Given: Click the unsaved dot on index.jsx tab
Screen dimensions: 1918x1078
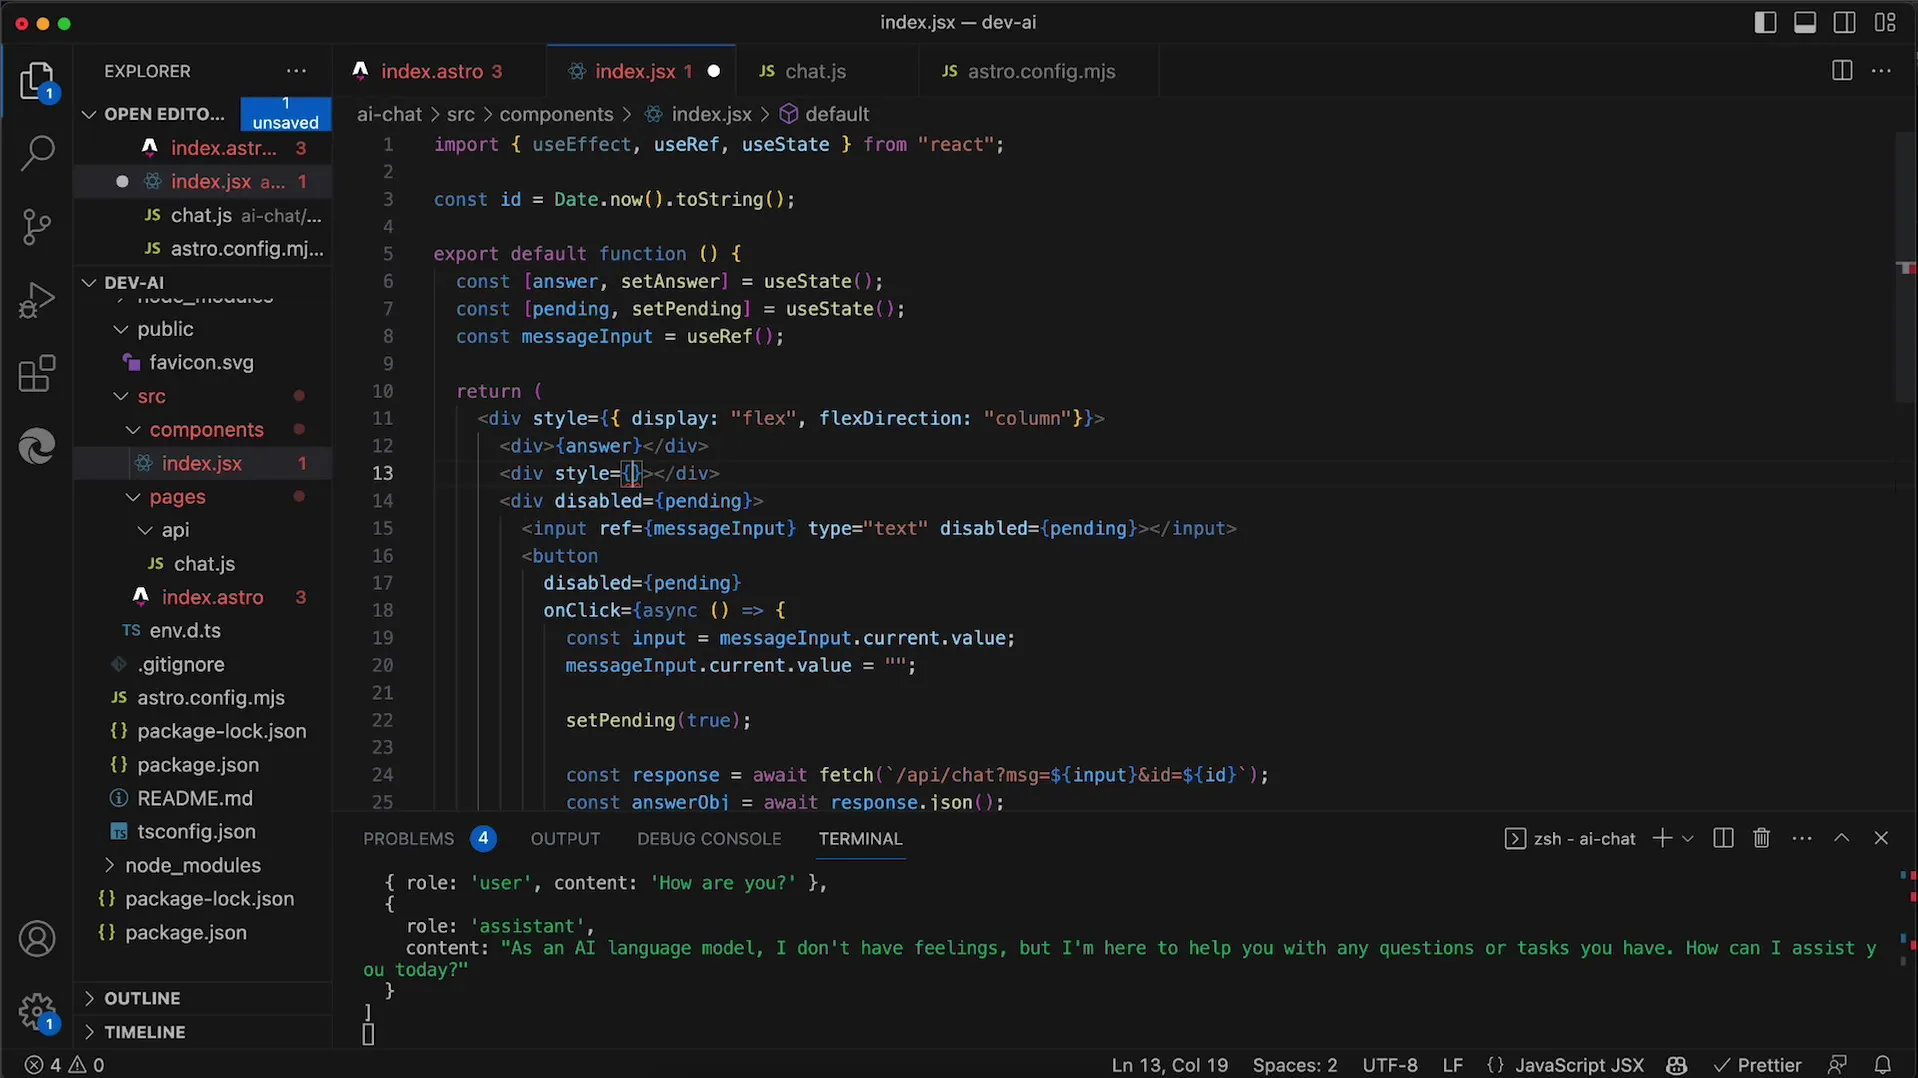Looking at the screenshot, I should click(714, 71).
